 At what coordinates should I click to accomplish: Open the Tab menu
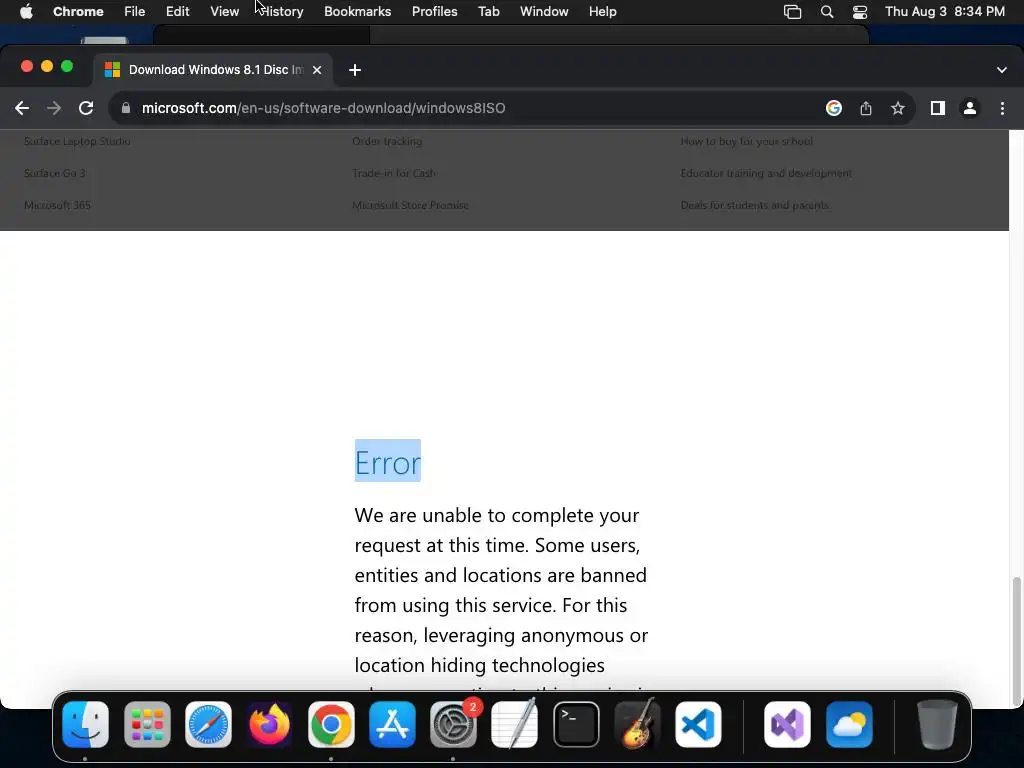coord(488,12)
